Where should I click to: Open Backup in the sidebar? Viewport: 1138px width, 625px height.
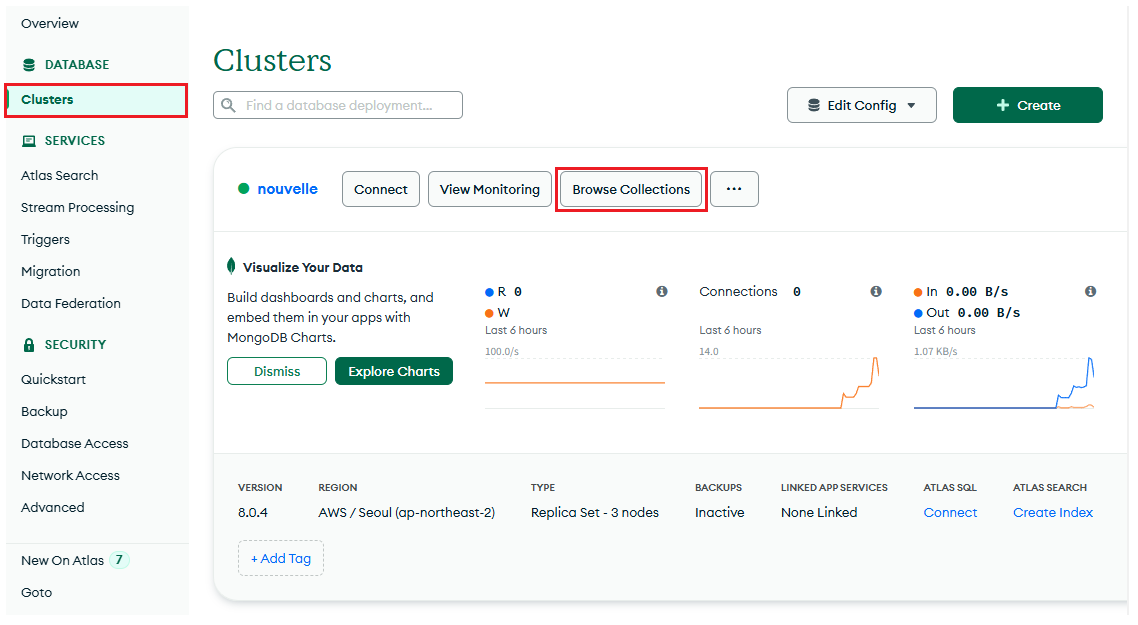(44, 412)
